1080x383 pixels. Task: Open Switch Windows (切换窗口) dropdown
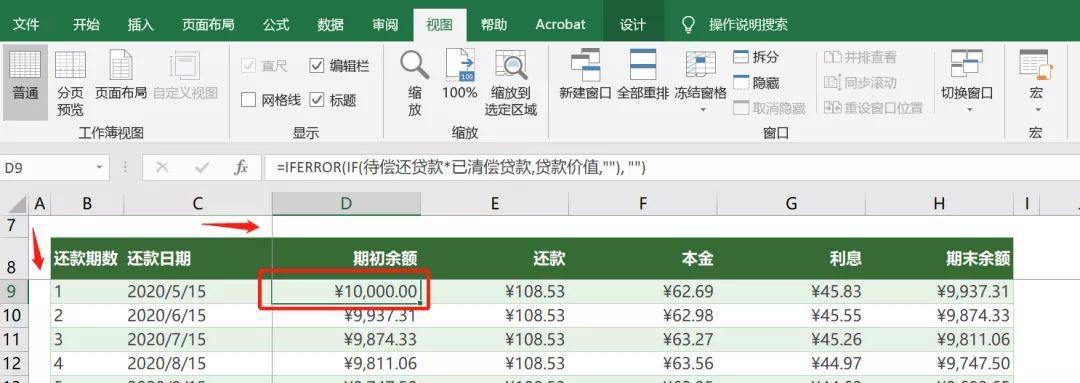point(967,82)
